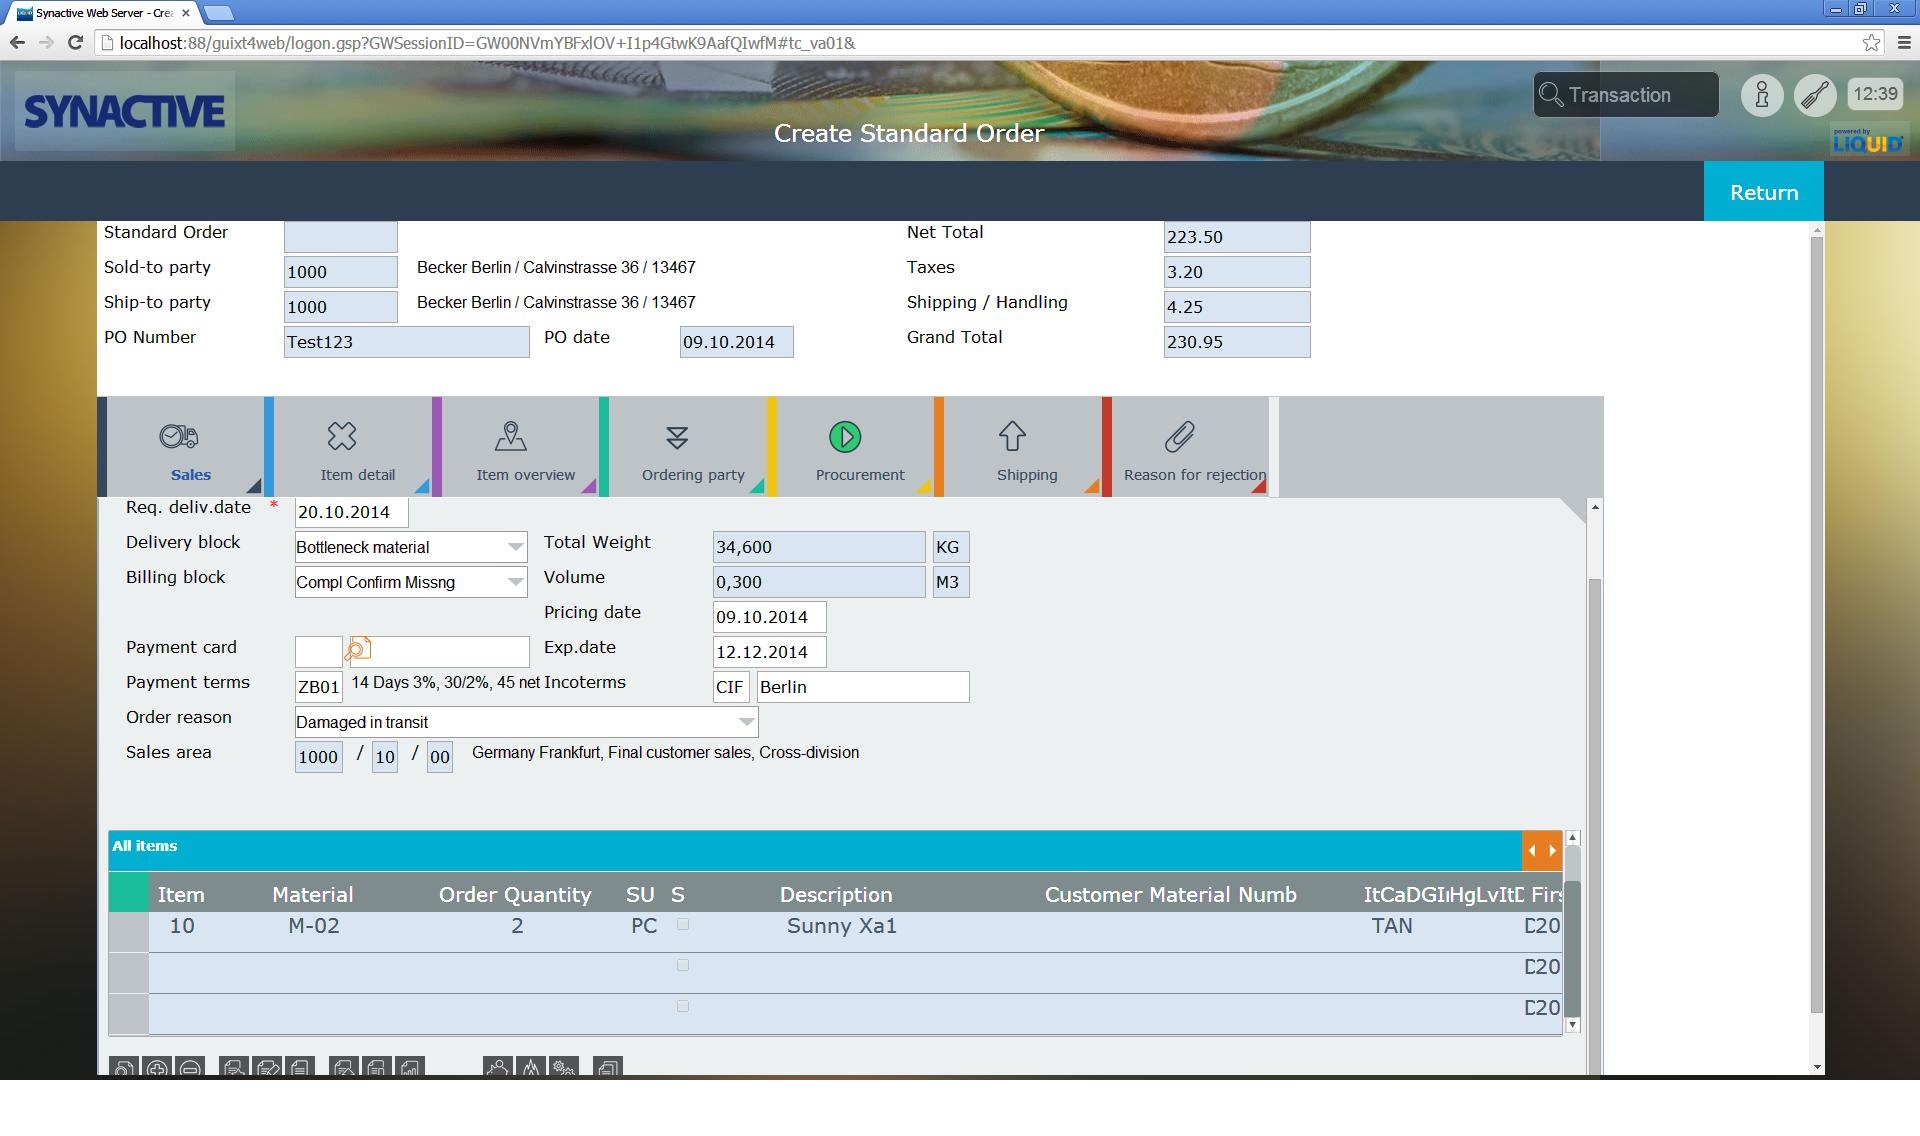Navigate to the Shipping tab
Viewport: 1920px width, 1136px height.
[x=1025, y=450]
